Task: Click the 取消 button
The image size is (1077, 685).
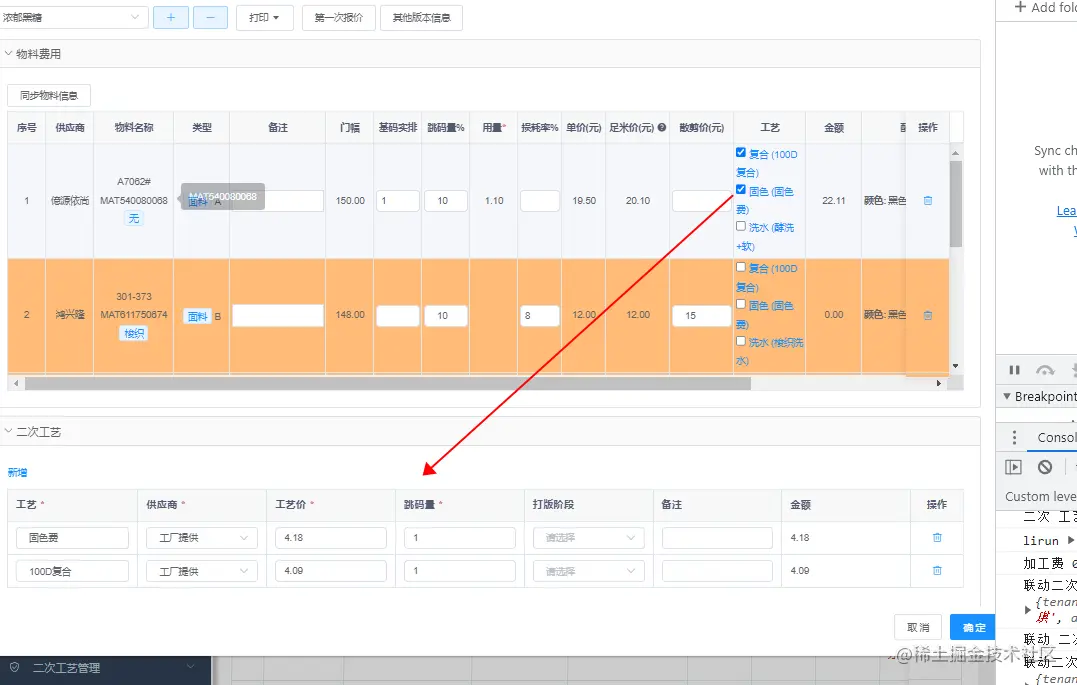Action: point(918,627)
